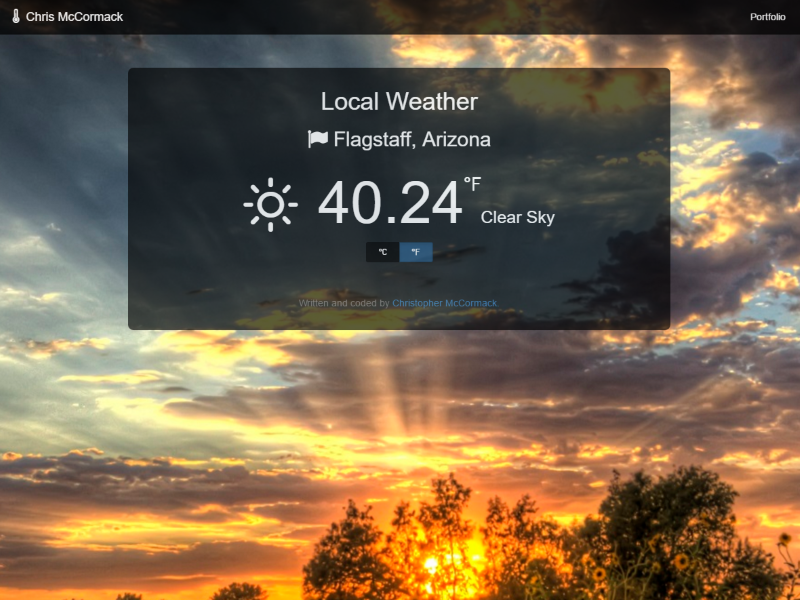Select the °F unit toggle button
Screen dimensions: 800x600
(x=416, y=252)
